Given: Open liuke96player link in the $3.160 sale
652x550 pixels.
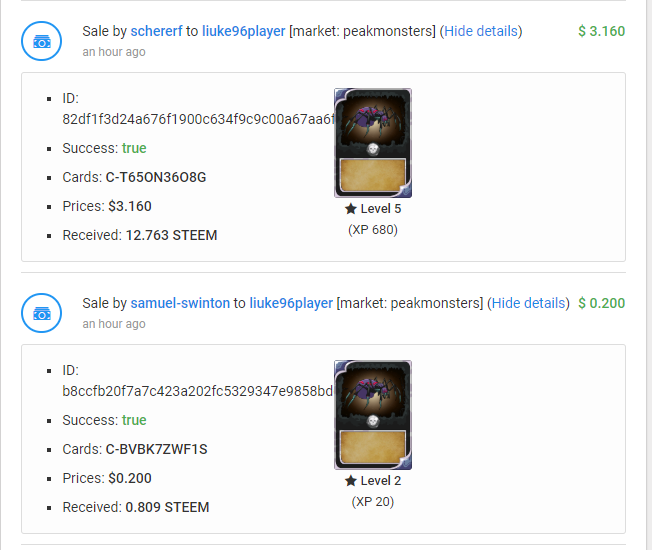Looking at the screenshot, I should (x=244, y=31).
